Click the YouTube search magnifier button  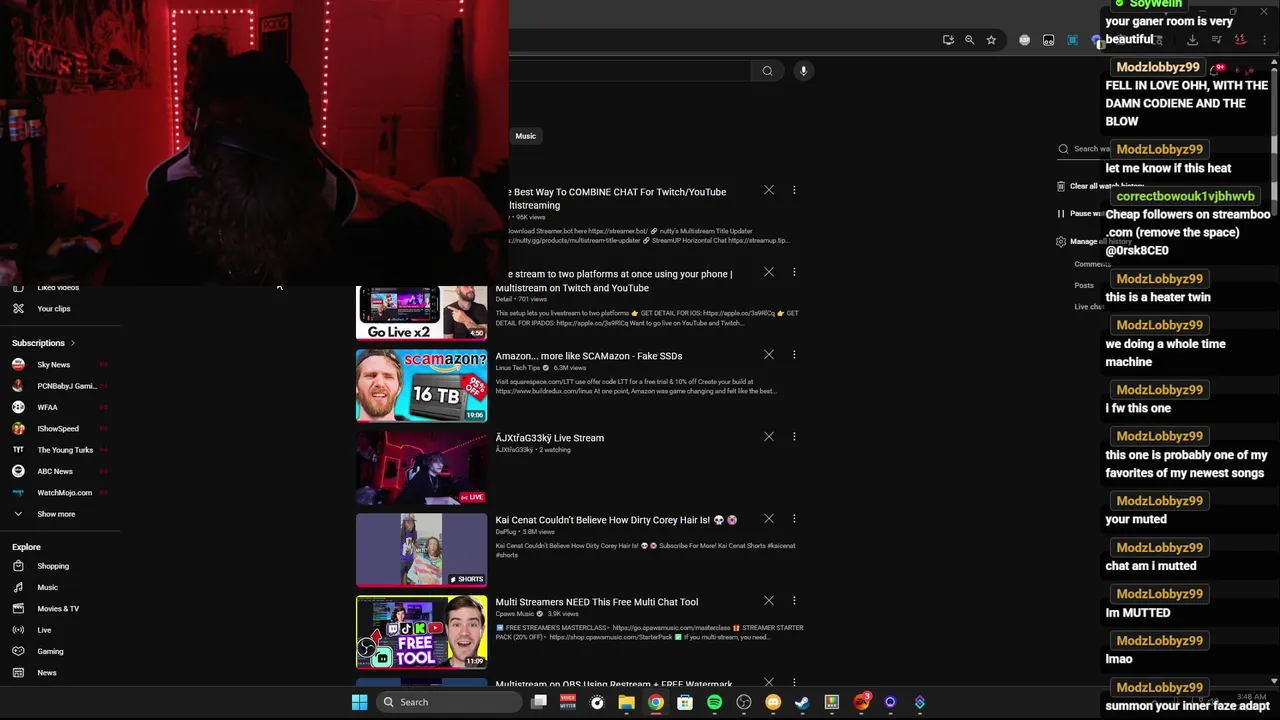click(767, 71)
